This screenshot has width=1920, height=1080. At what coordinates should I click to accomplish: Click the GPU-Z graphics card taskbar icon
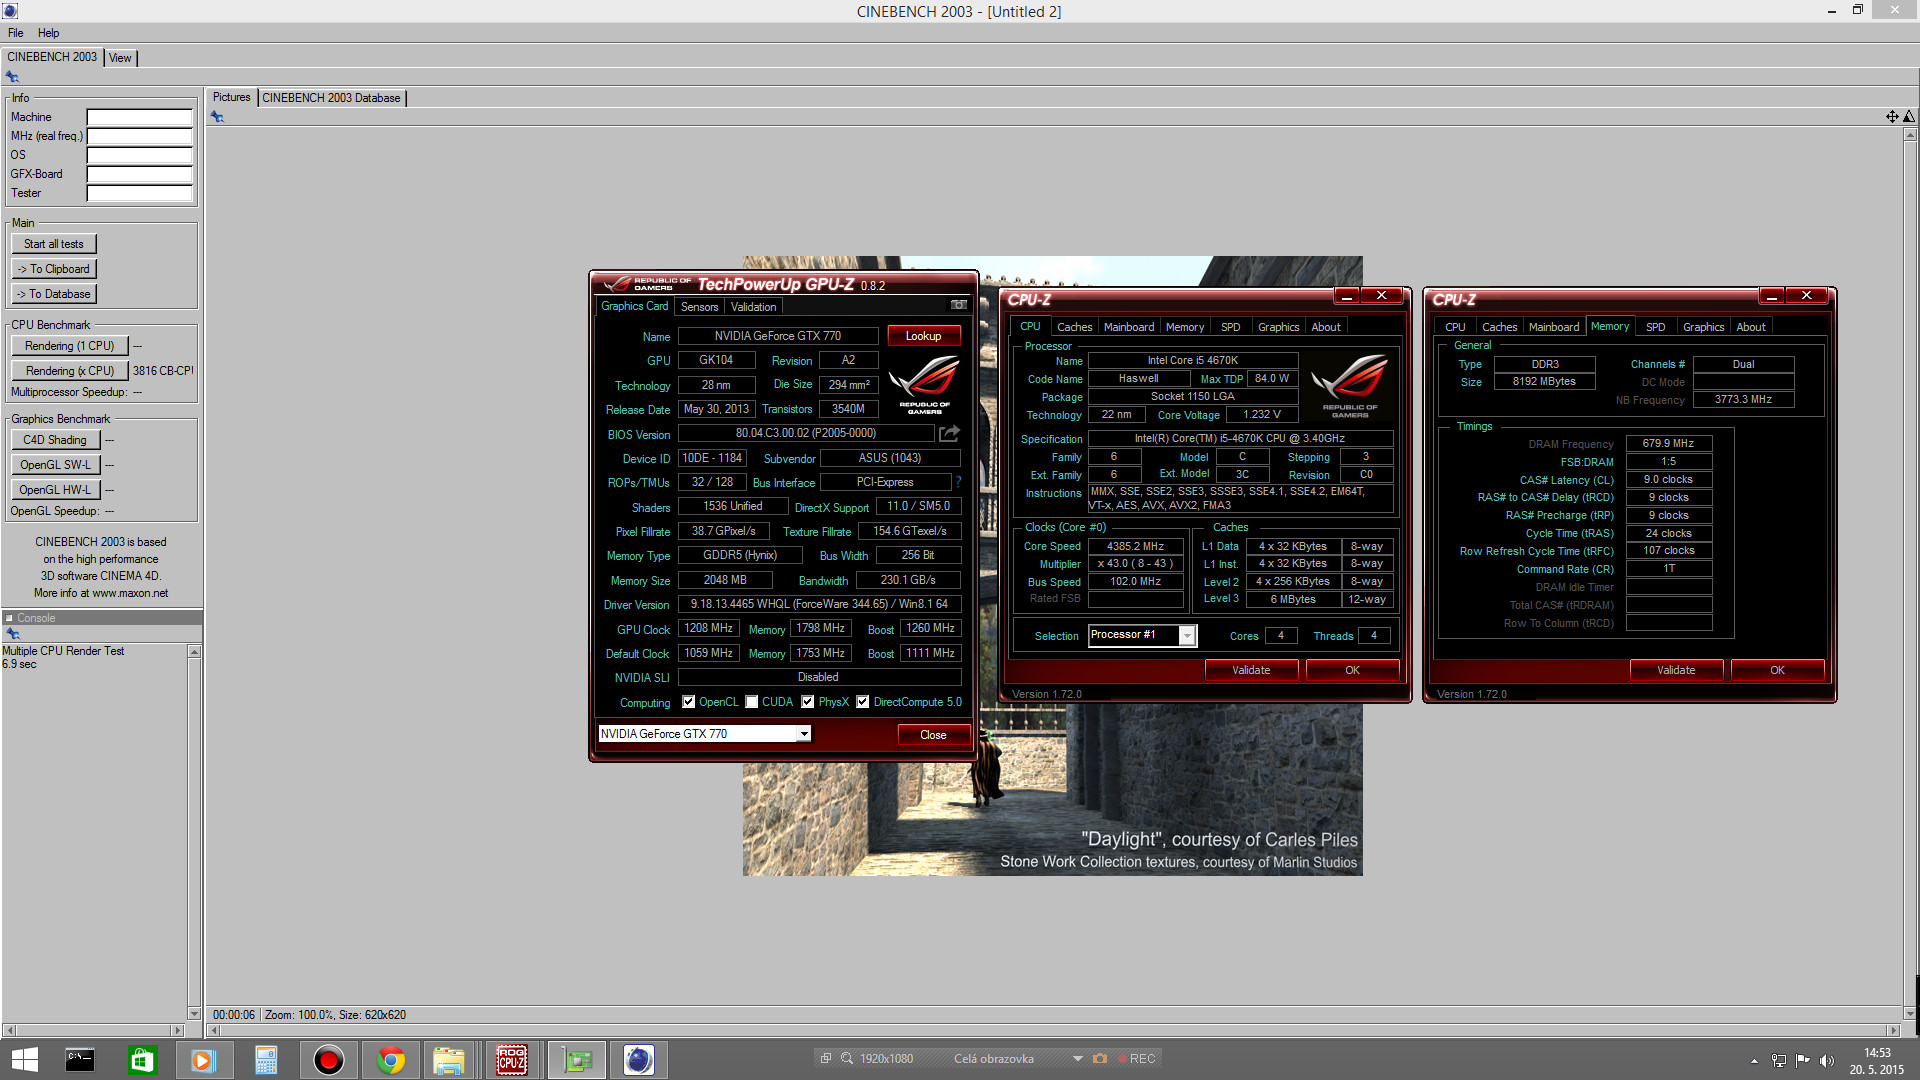(577, 1060)
